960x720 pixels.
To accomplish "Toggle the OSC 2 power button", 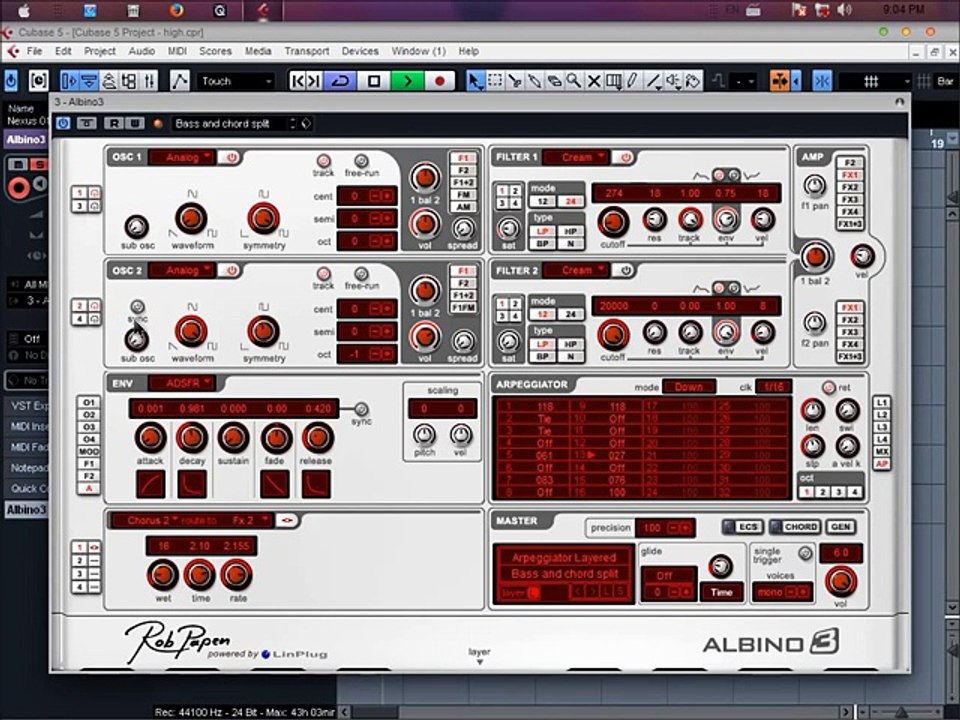I will (231, 270).
